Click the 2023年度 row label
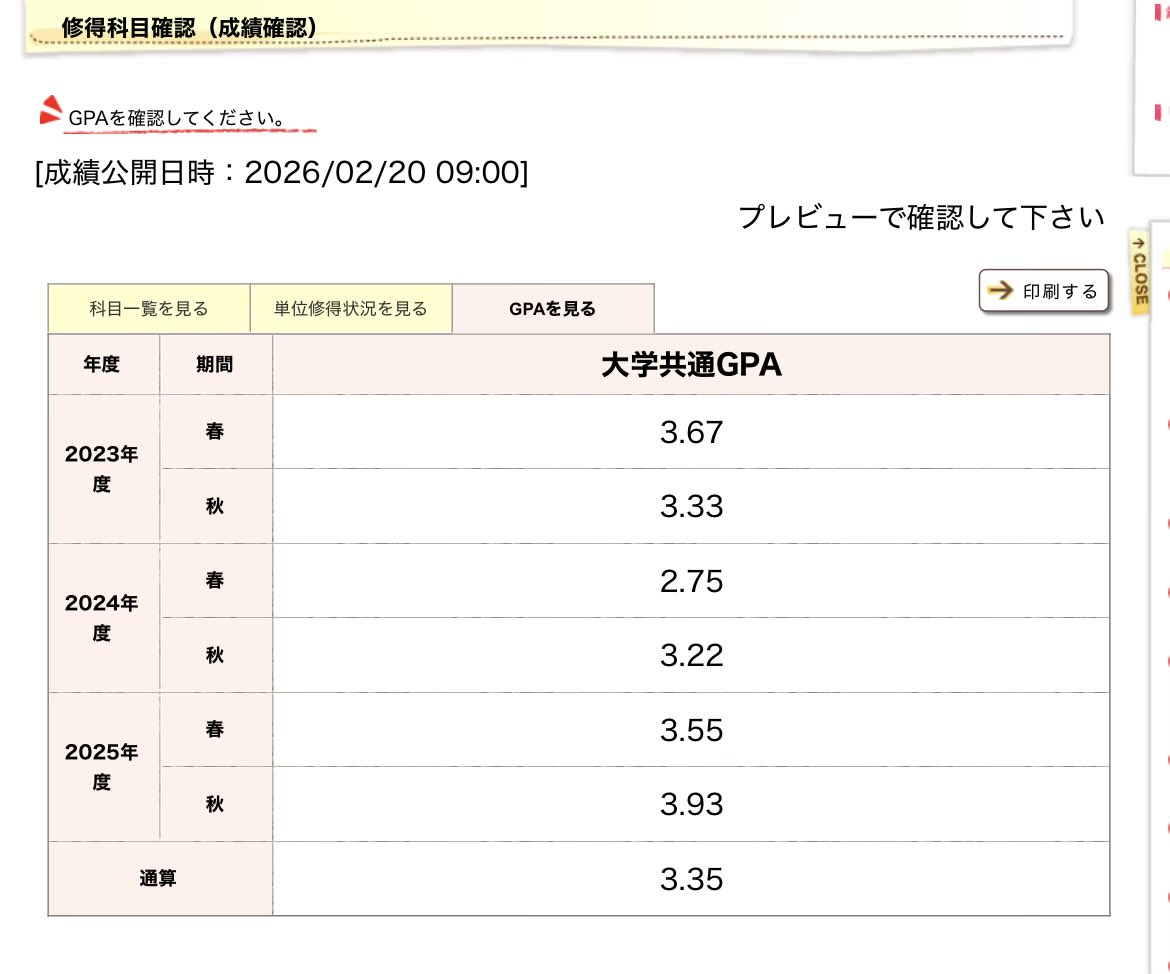 tap(103, 469)
